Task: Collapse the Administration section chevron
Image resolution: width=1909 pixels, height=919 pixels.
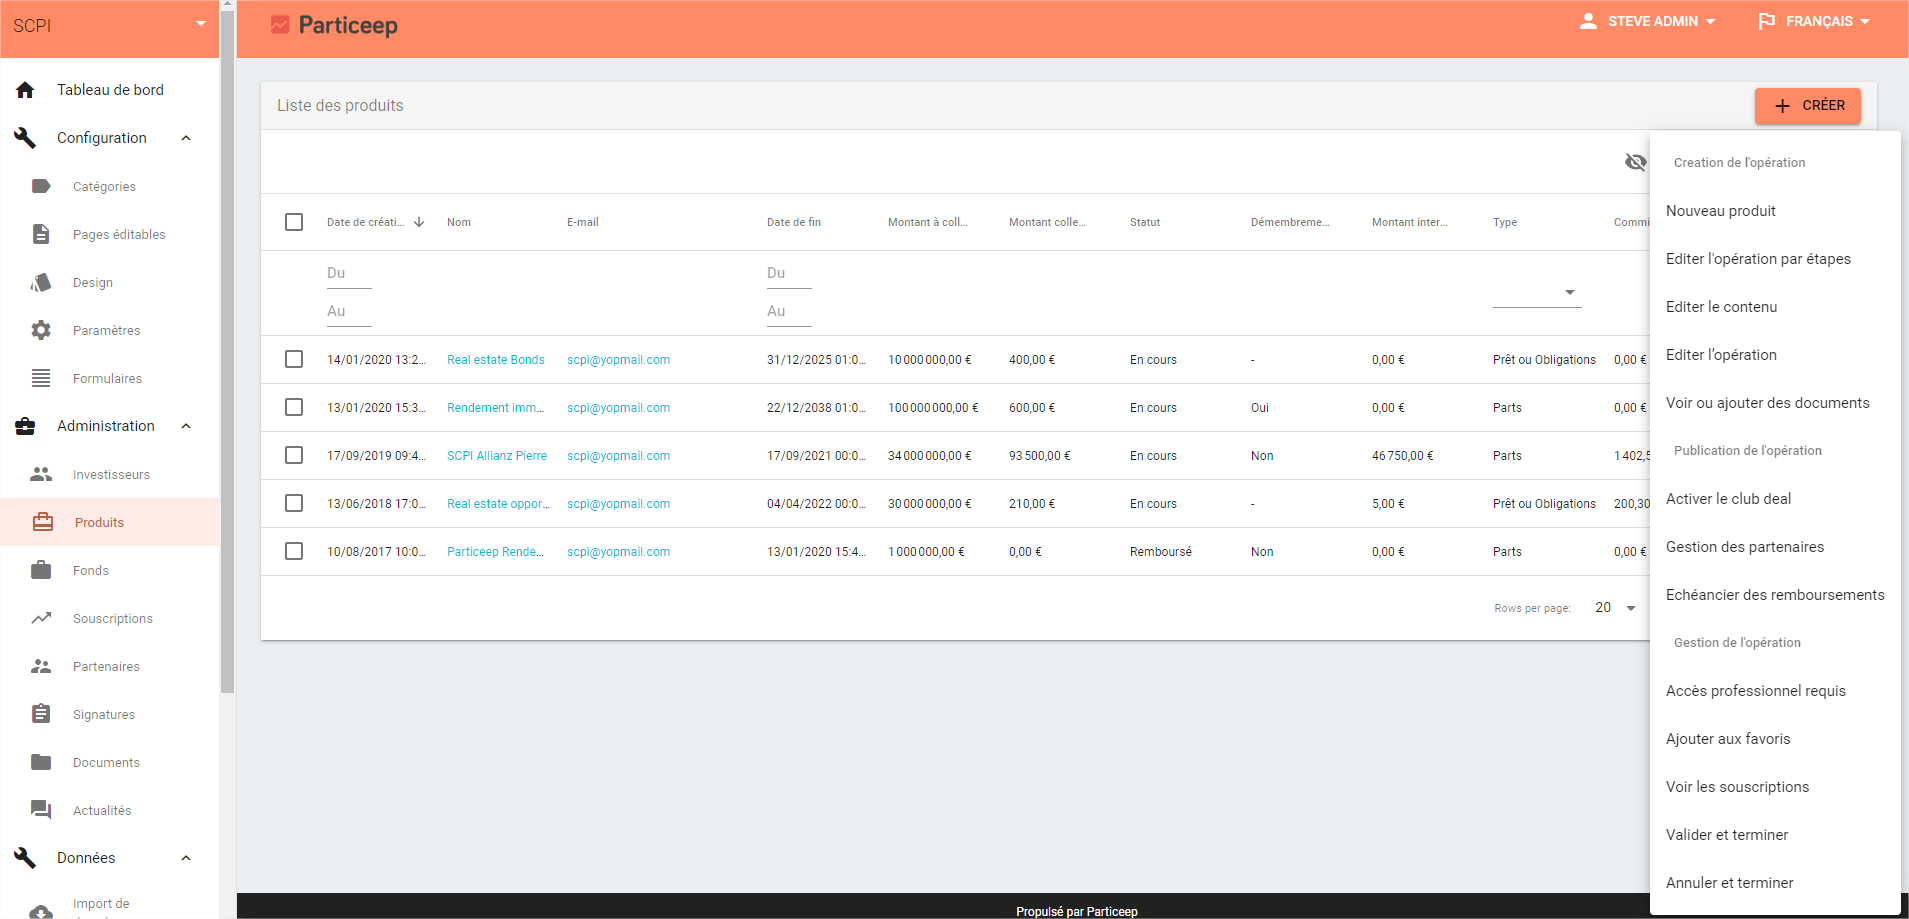Action: (x=186, y=426)
